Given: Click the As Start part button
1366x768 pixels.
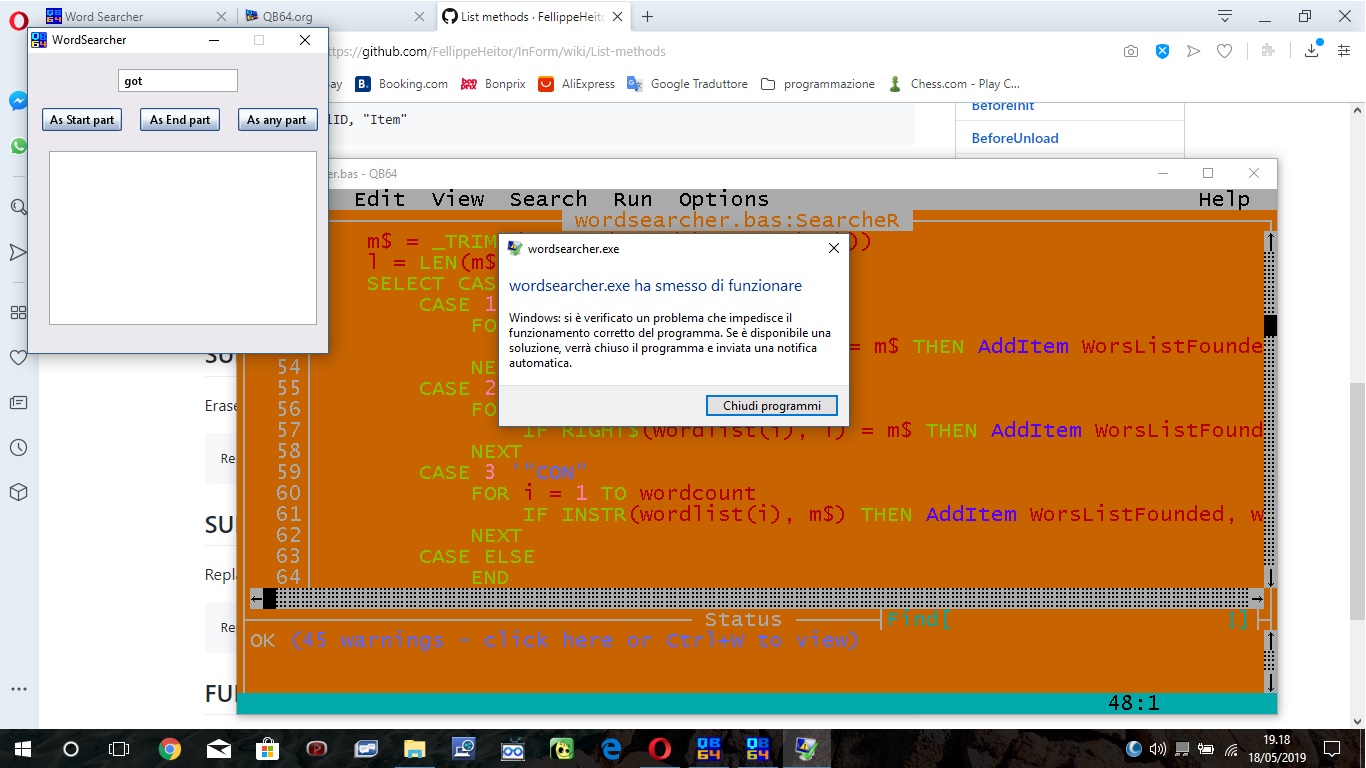Looking at the screenshot, I should click(x=82, y=120).
